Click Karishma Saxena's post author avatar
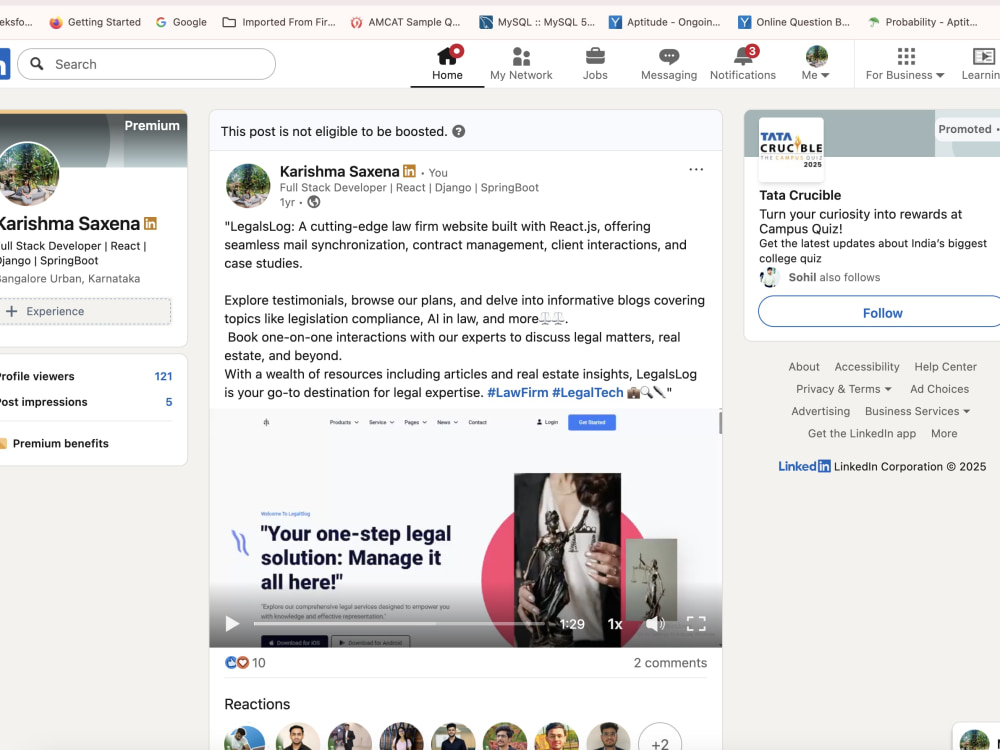The image size is (1000, 750). coord(248,186)
